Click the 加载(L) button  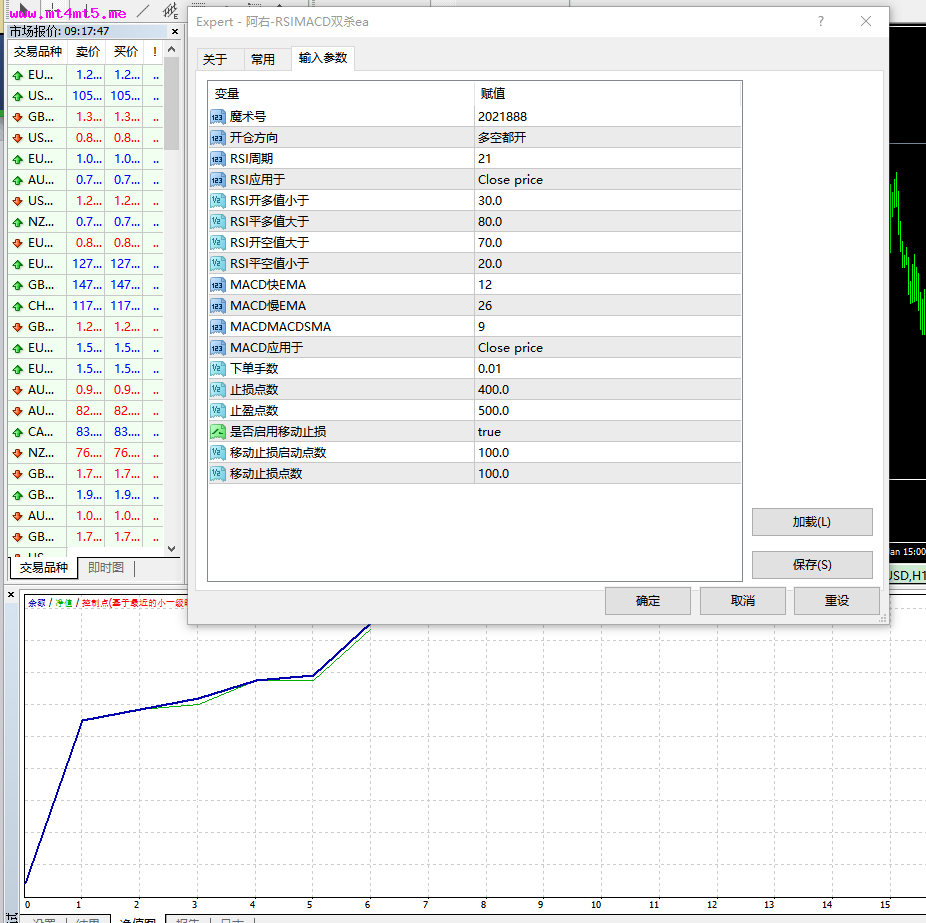812,522
